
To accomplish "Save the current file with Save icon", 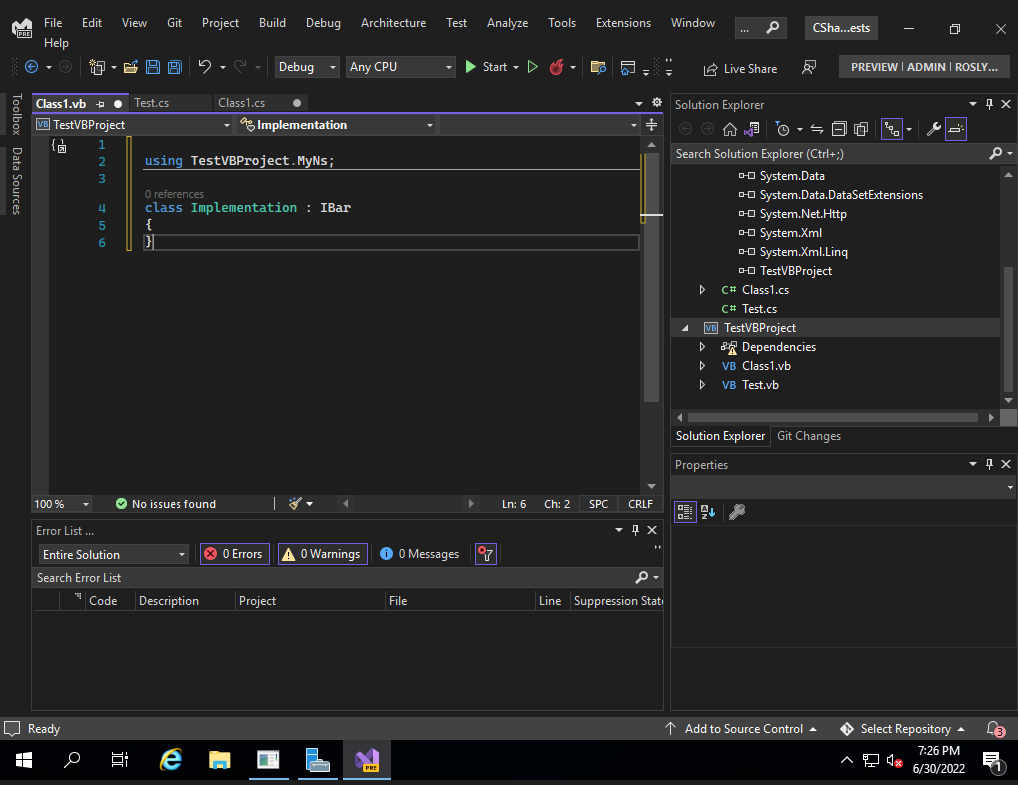I will coord(153,67).
